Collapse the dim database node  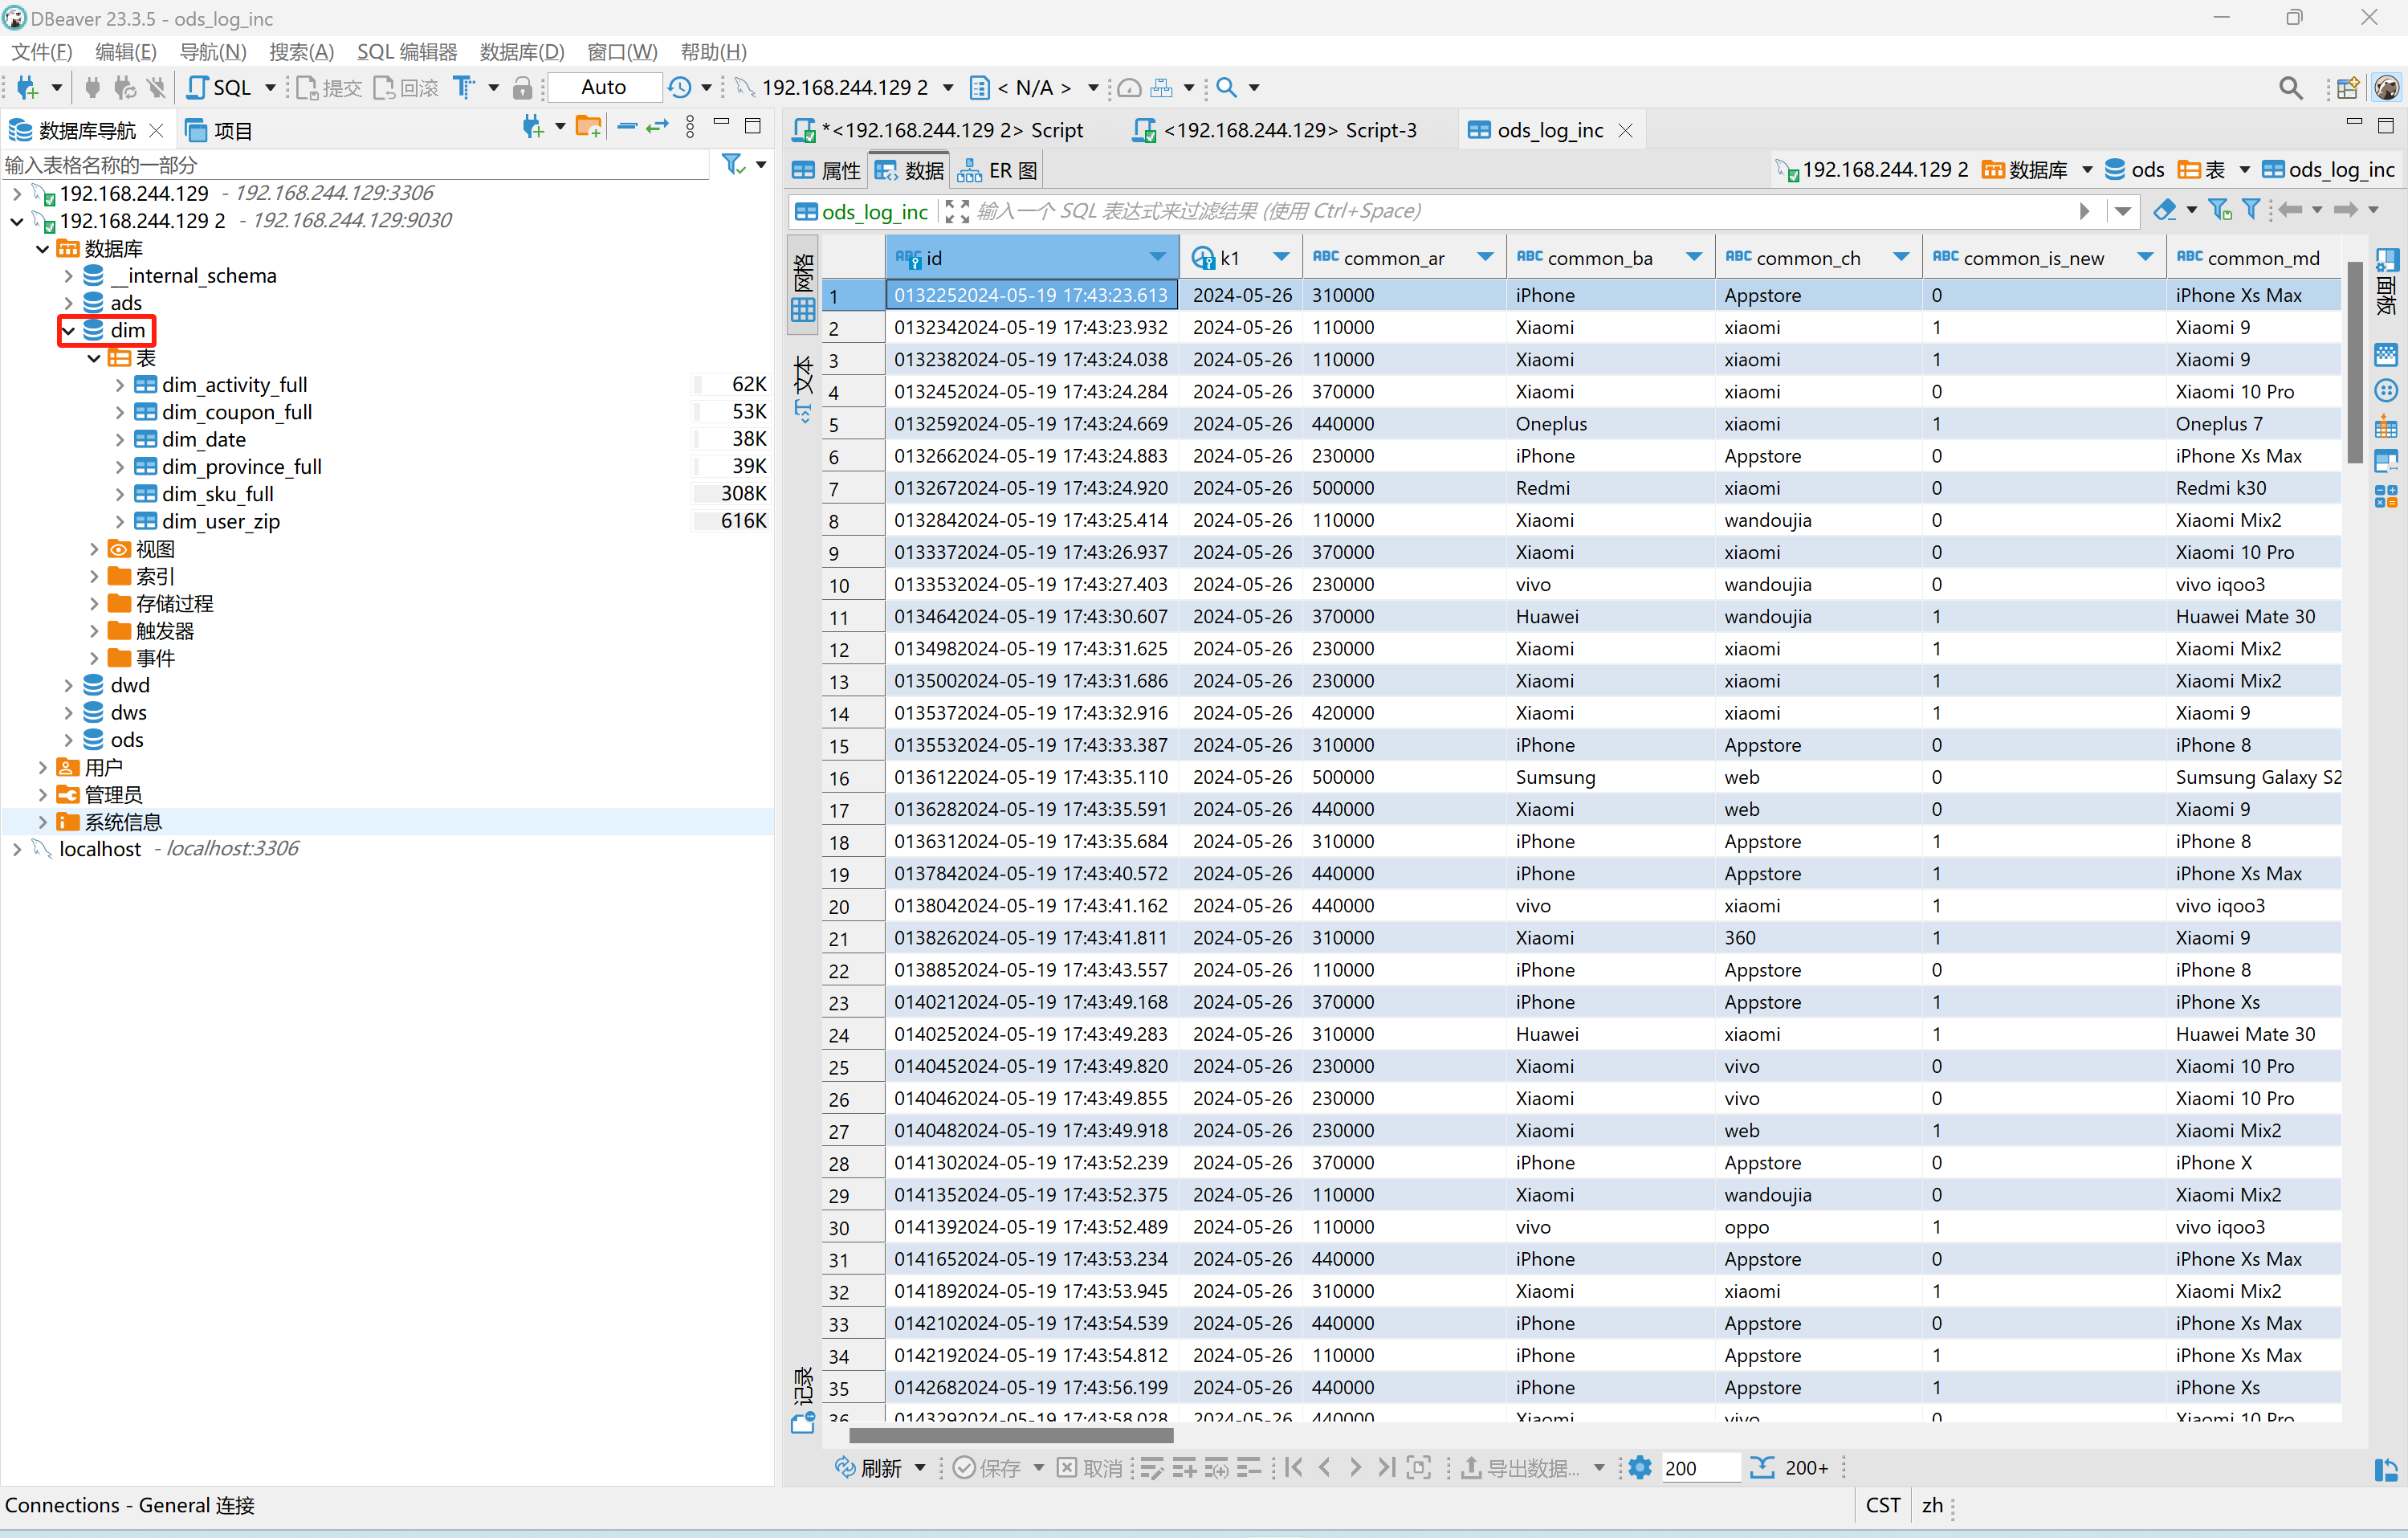(x=69, y=330)
